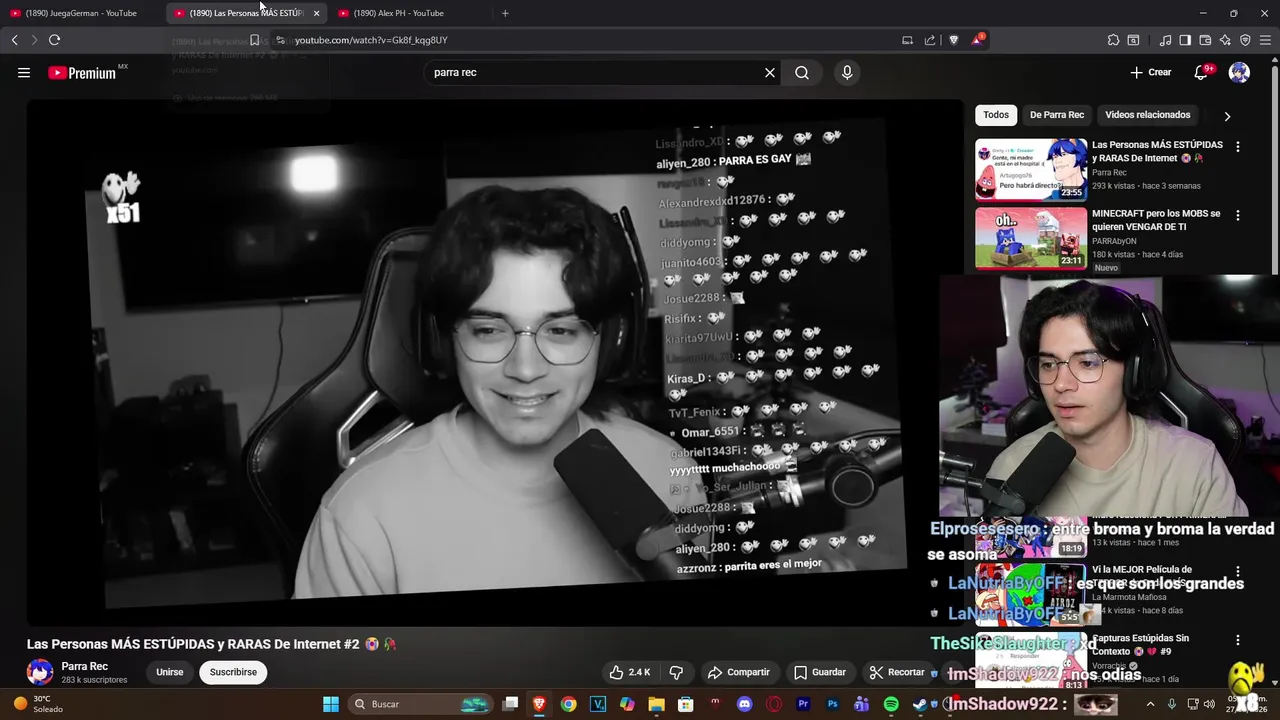Image resolution: width=1280 pixels, height=720 pixels.
Task: Toggle the browser sidebar panel
Action: 1185,40
